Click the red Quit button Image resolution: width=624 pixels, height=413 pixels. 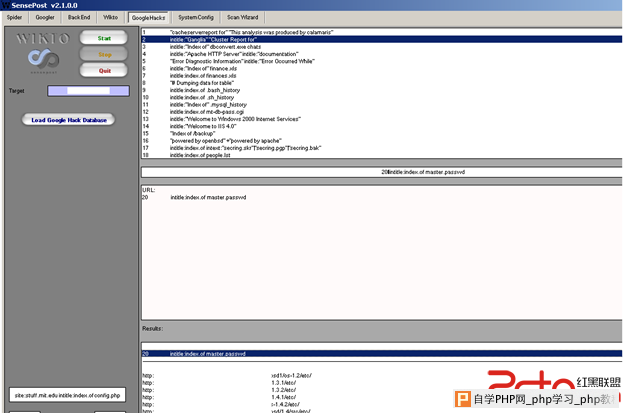(104, 70)
